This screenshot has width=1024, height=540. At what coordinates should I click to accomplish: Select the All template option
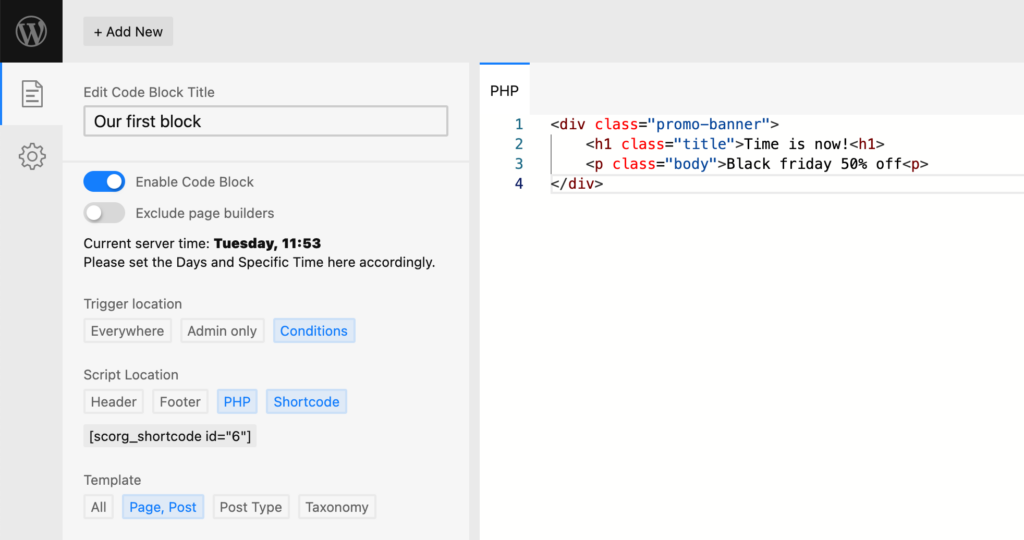99,507
